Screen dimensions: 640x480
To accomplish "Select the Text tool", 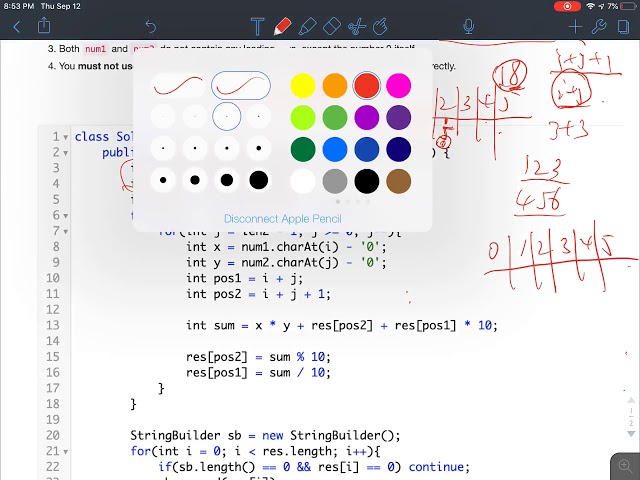I will pos(257,27).
